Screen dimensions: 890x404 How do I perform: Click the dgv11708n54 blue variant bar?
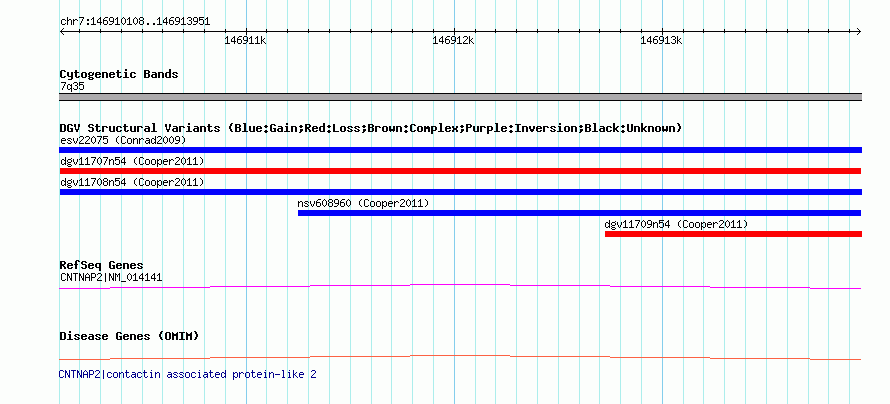pyautogui.click(x=460, y=192)
